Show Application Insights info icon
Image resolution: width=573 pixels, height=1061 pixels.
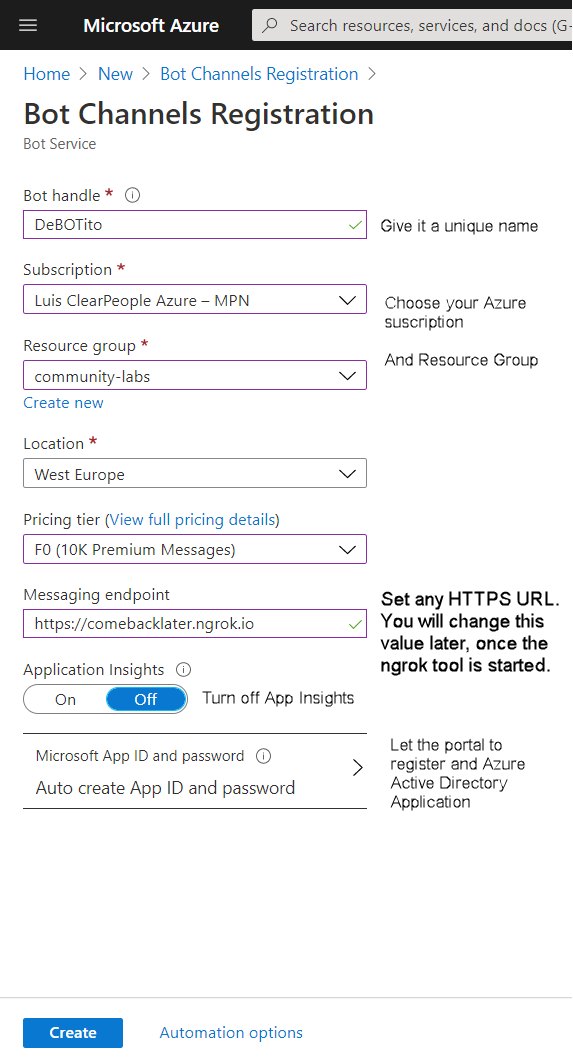(x=183, y=670)
